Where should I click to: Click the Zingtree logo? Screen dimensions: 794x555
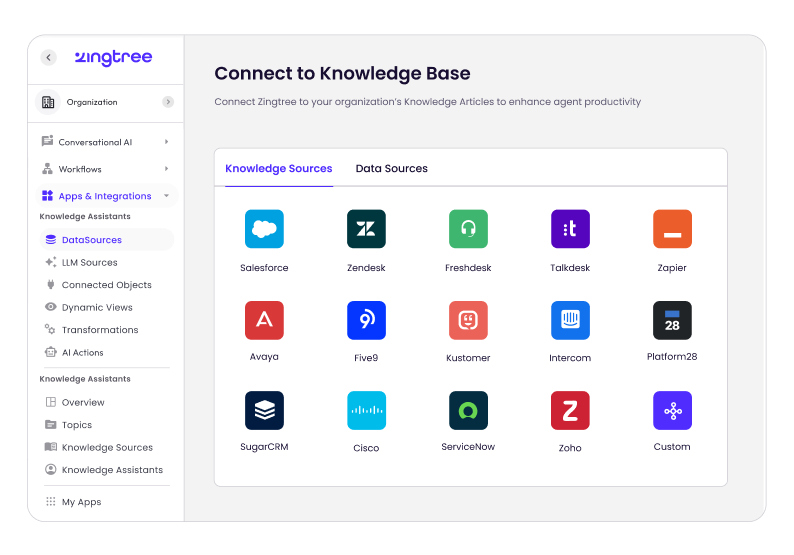[x=113, y=58]
